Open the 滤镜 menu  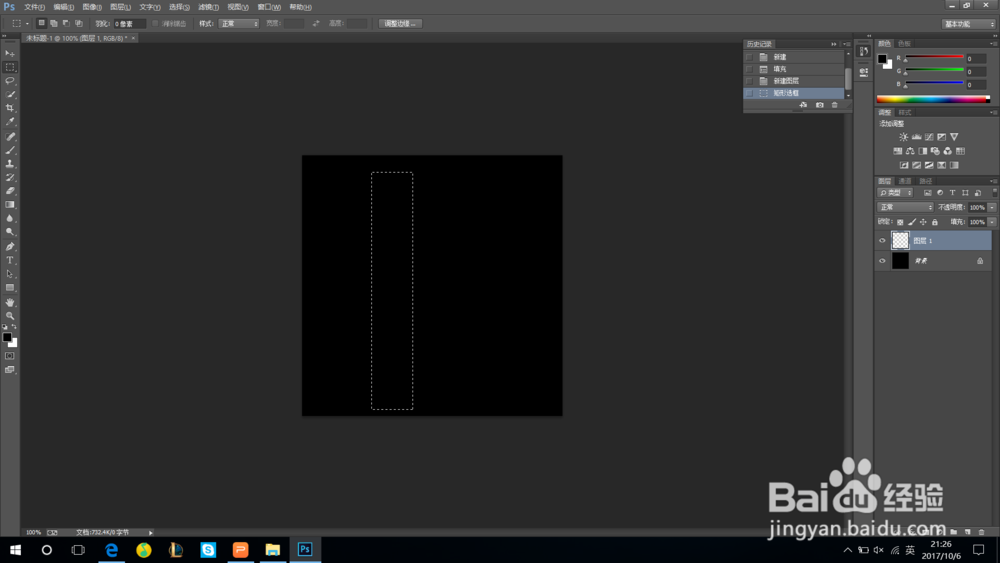pyautogui.click(x=209, y=7)
